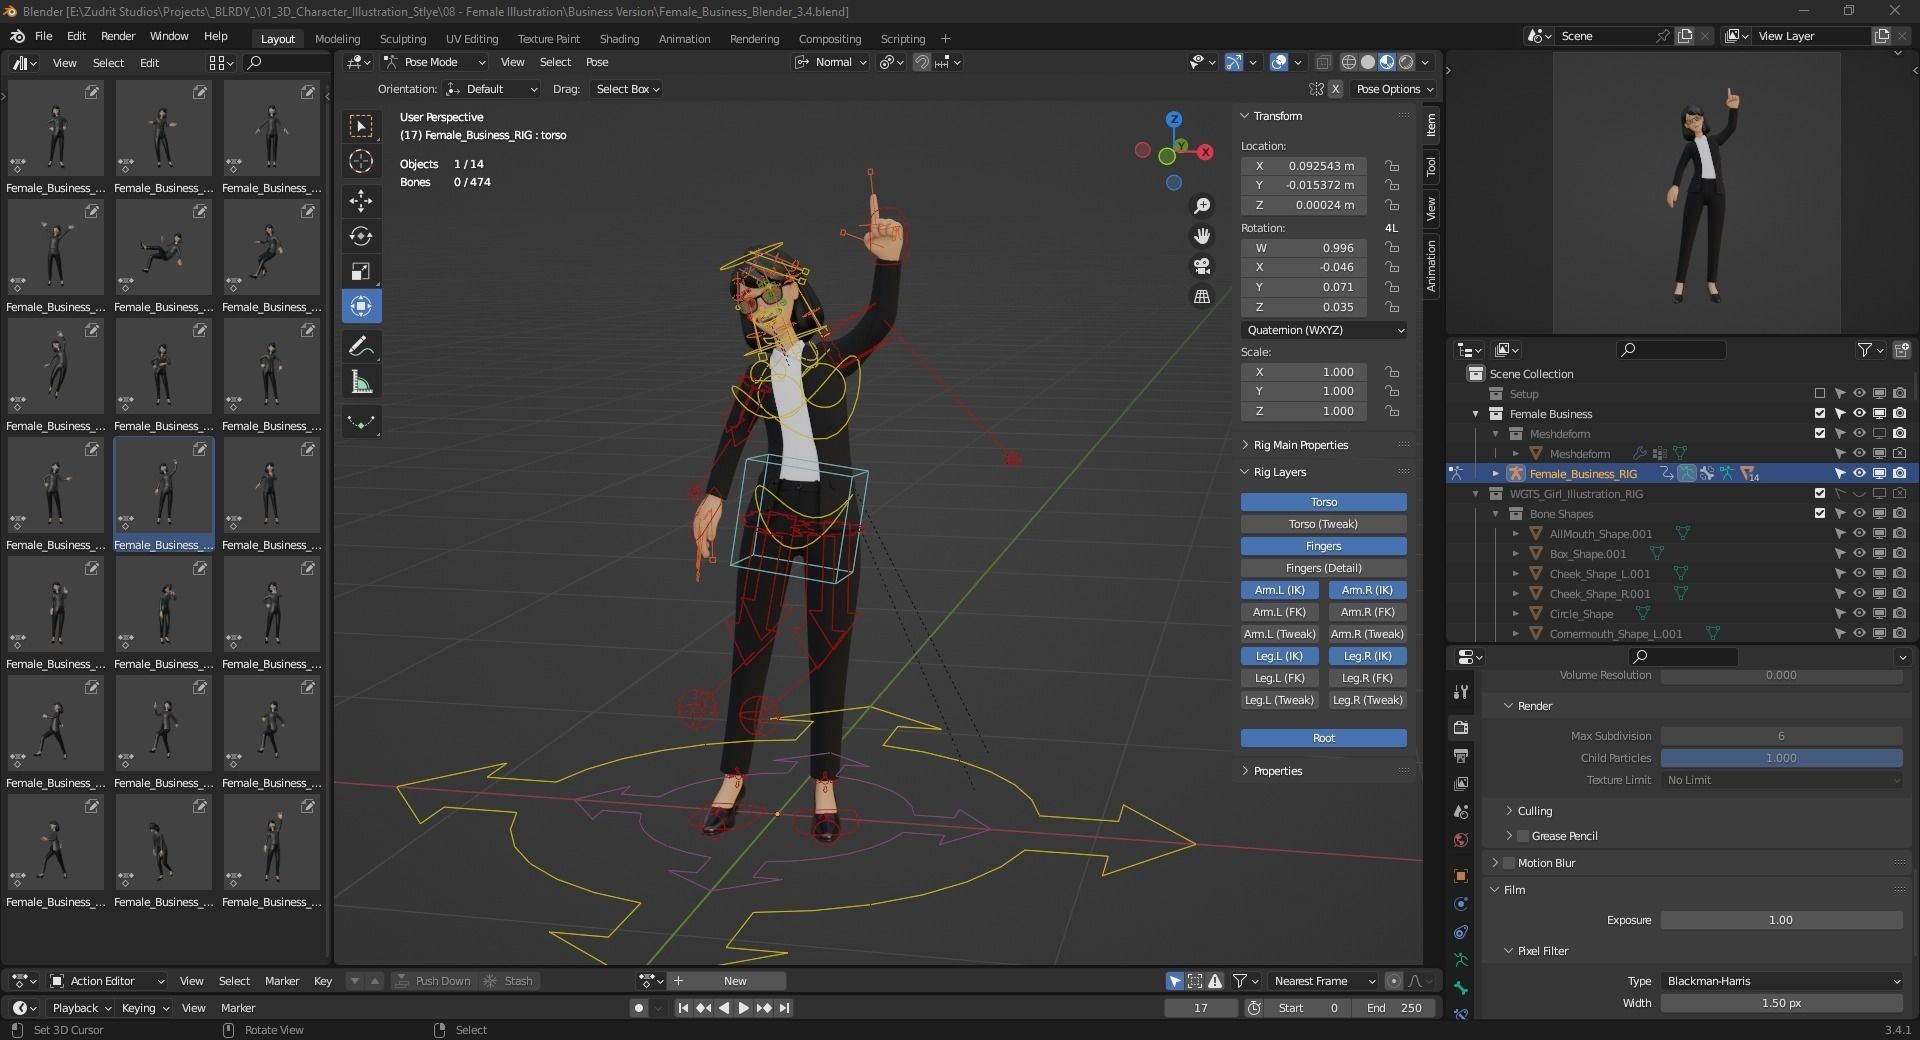The width and height of the screenshot is (1920, 1040).
Task: Switch to UV Editing workspace tab
Action: [472, 39]
